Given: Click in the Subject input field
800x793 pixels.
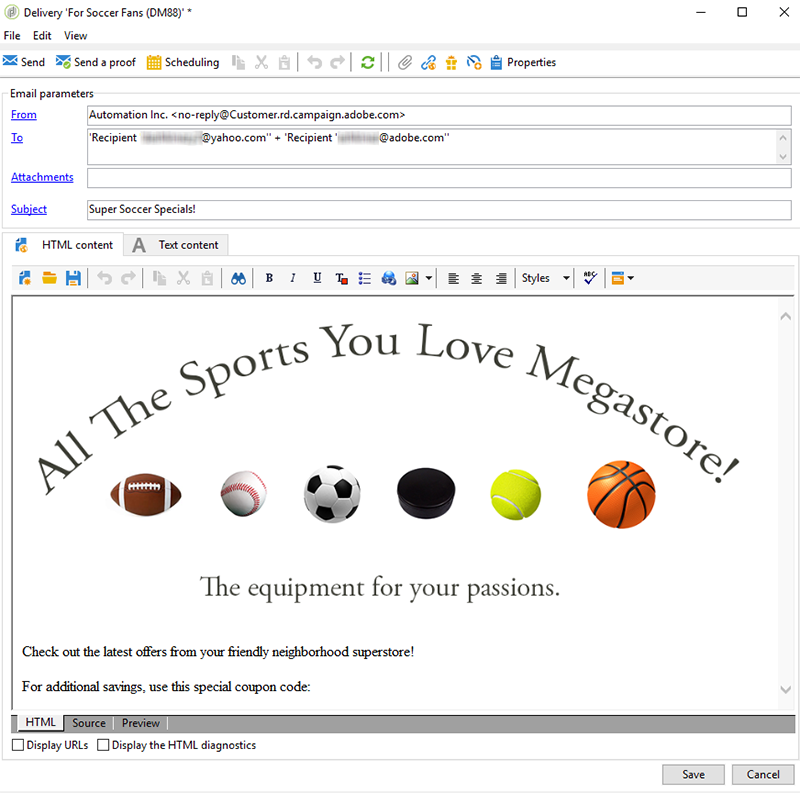Looking at the screenshot, I should coord(439,210).
